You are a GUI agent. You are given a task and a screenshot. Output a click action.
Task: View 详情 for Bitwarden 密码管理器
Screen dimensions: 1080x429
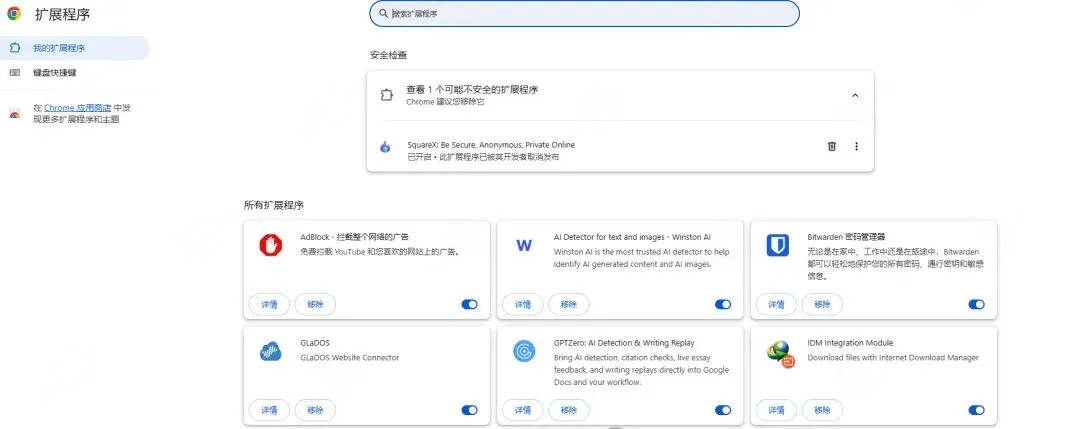pos(776,304)
